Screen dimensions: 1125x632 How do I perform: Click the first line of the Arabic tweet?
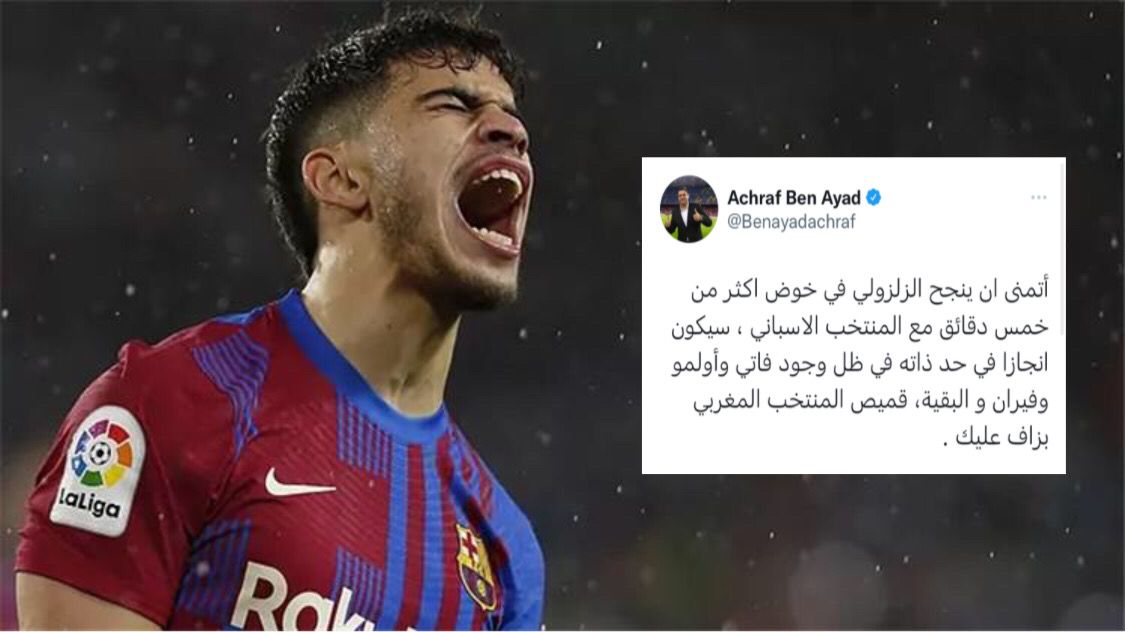869,289
